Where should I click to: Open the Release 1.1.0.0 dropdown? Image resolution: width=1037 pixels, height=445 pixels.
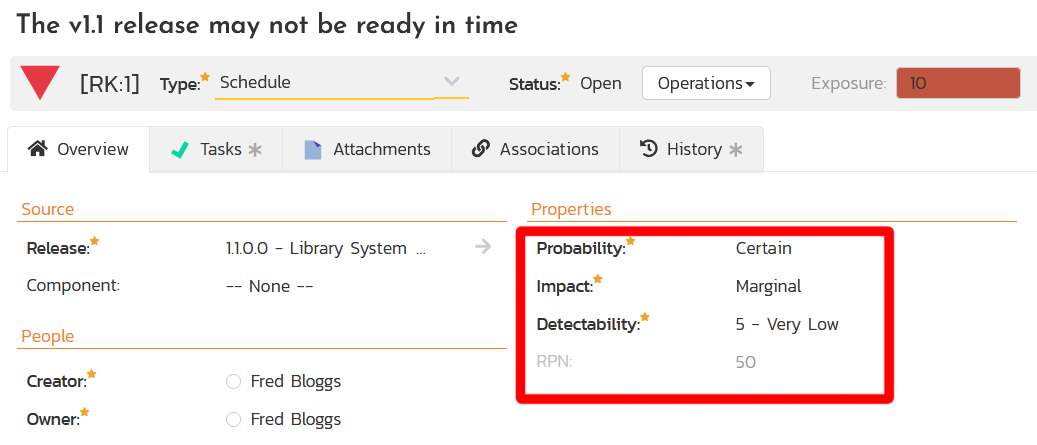pos(326,248)
